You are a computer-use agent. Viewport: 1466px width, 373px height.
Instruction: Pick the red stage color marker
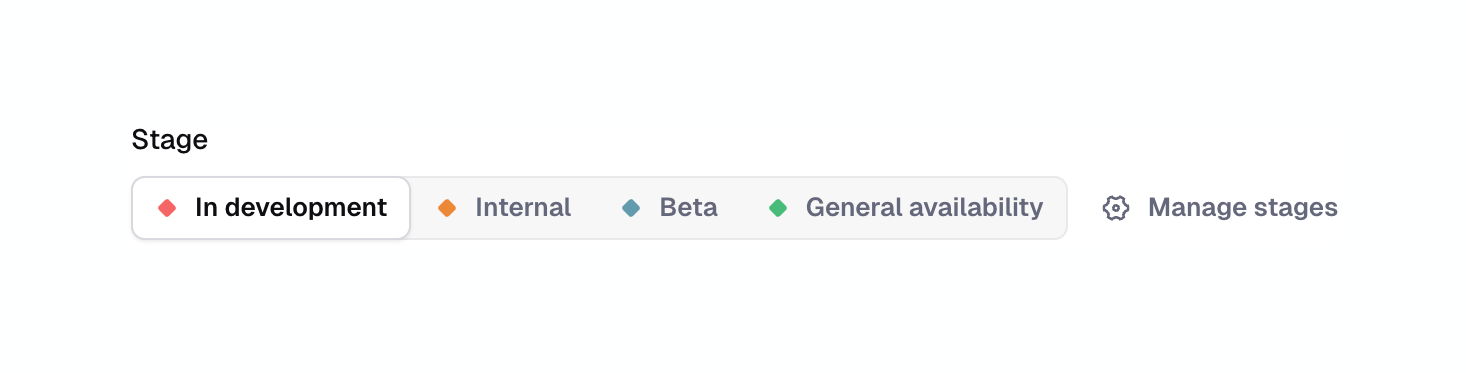coord(167,208)
